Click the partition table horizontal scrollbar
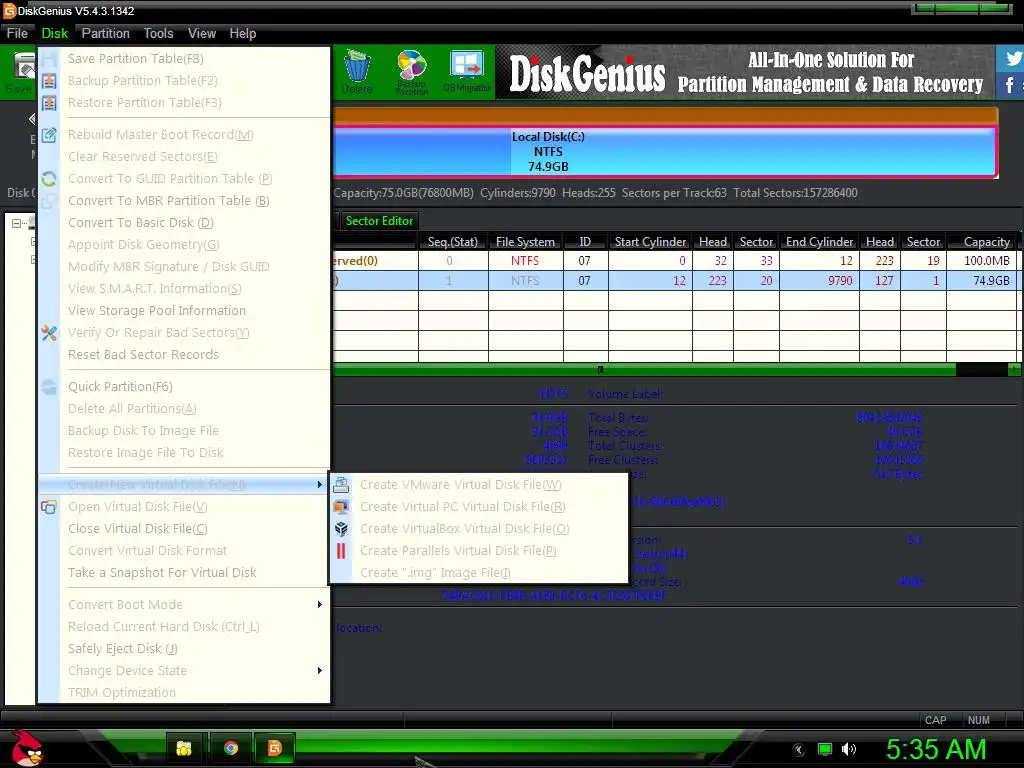Viewport: 1024px width, 768px height. 645,370
